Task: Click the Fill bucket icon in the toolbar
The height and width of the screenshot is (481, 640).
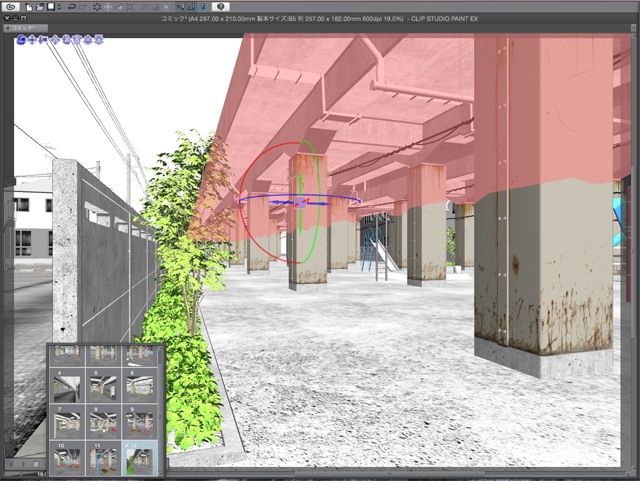Action: (119, 7)
